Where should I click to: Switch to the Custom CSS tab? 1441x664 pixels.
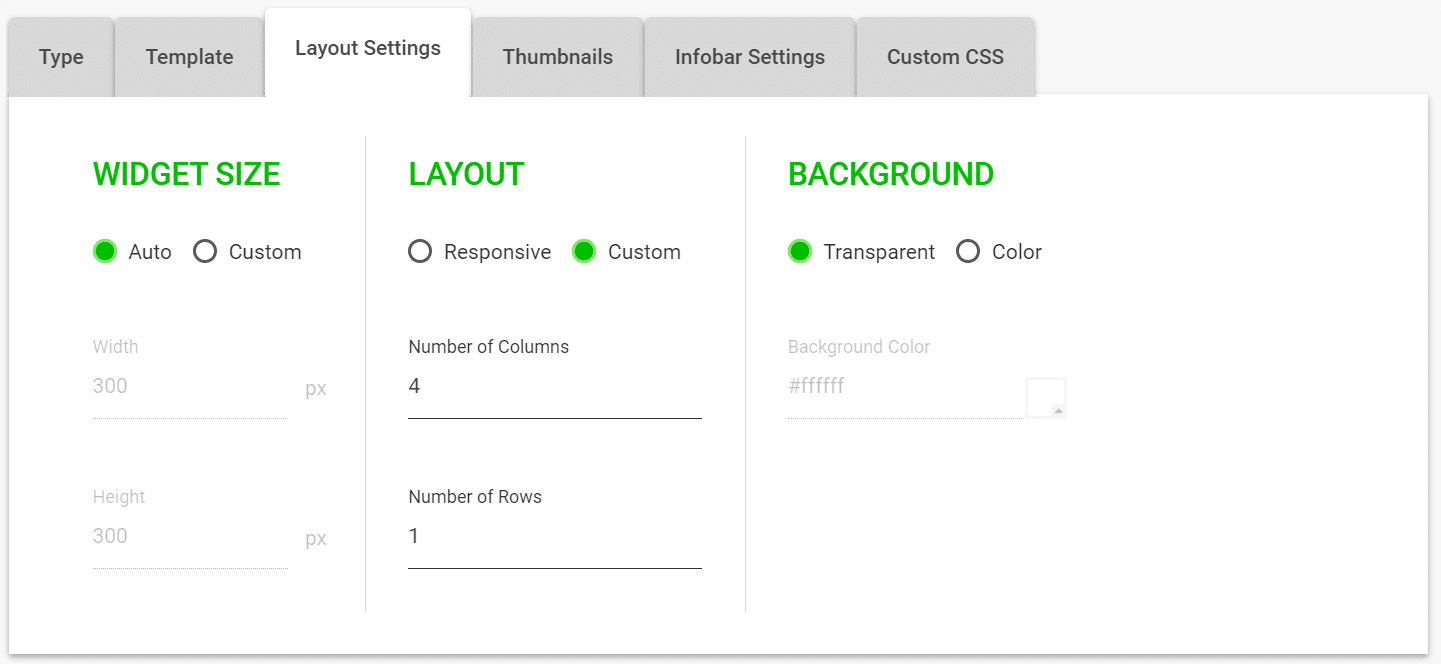pos(945,57)
